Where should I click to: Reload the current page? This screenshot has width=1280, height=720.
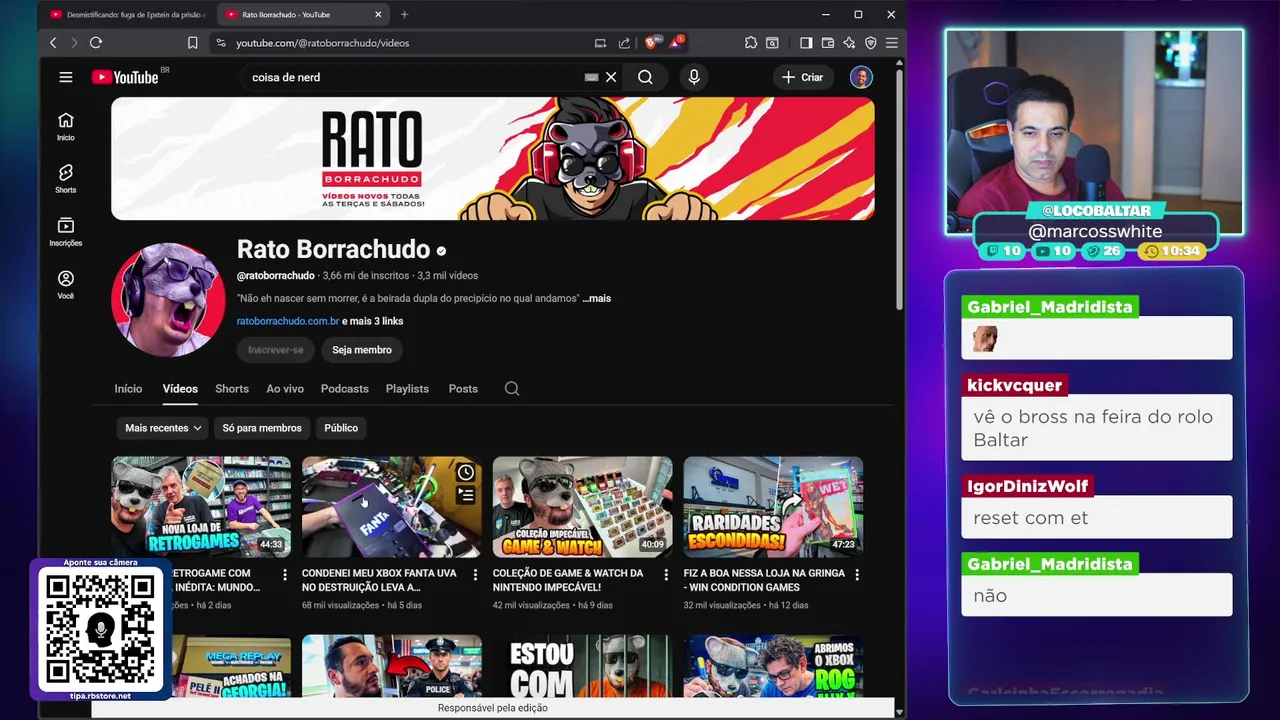(x=96, y=43)
